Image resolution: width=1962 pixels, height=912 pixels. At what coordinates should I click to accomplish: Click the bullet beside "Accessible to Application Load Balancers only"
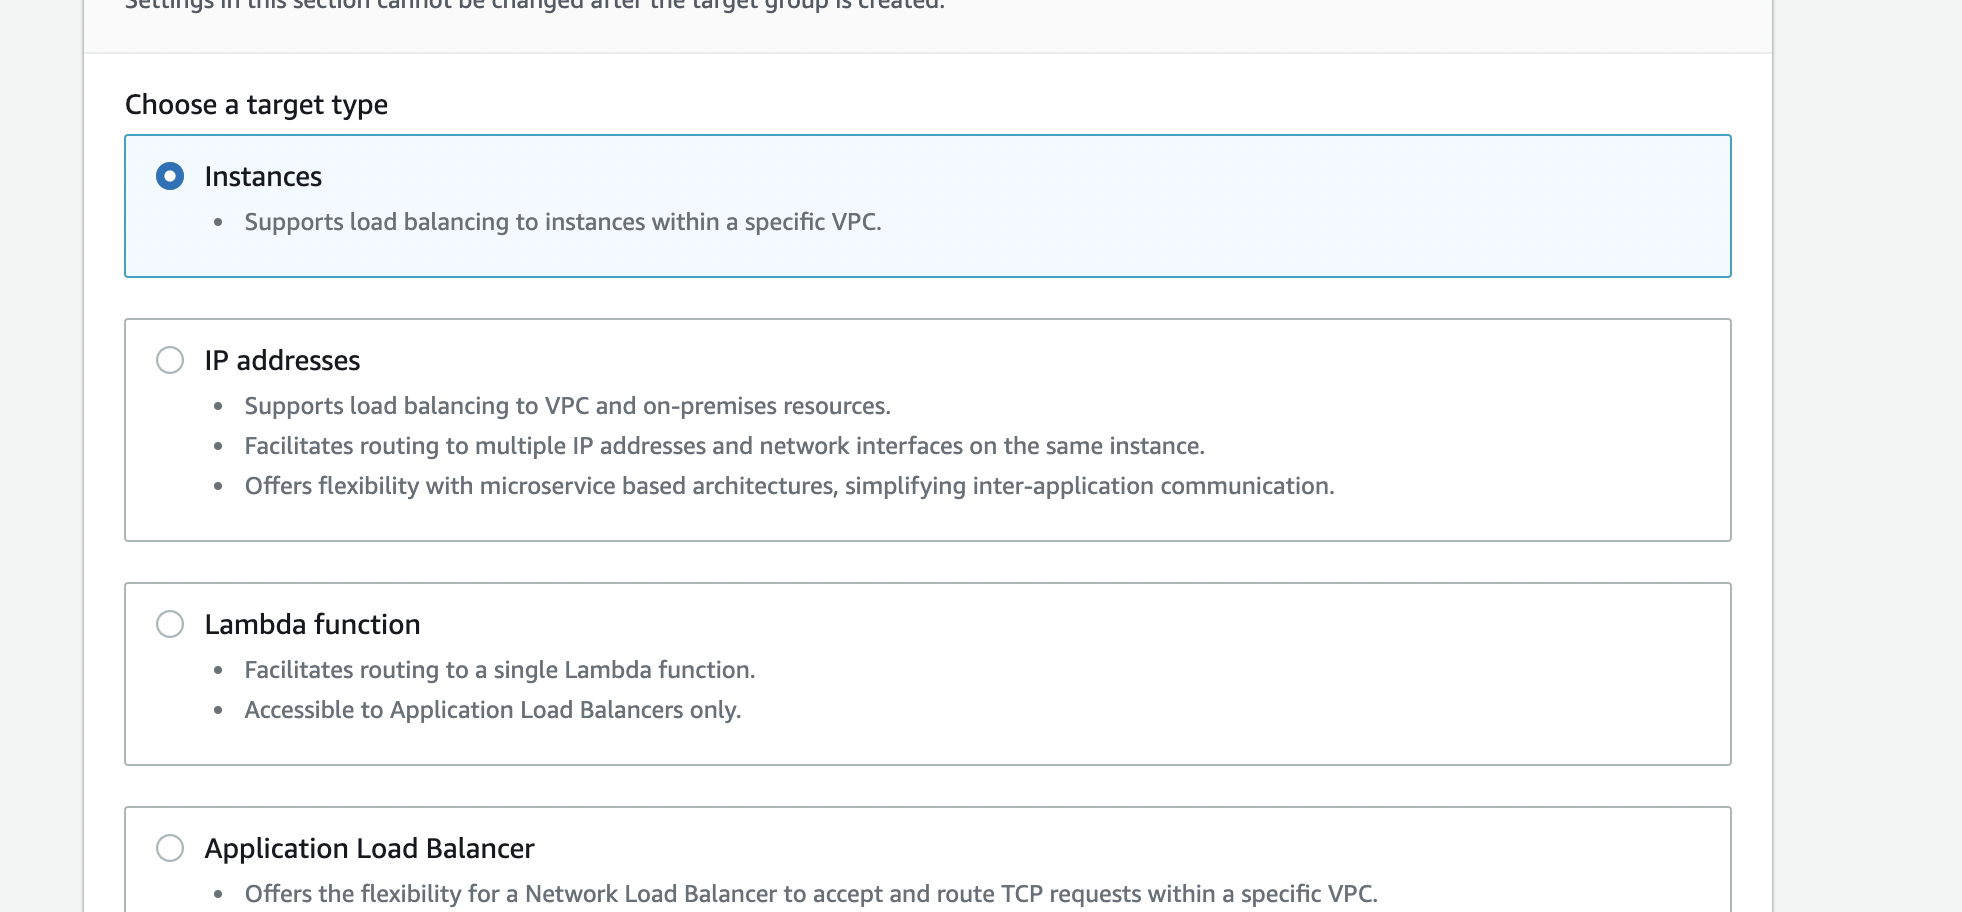point(218,711)
